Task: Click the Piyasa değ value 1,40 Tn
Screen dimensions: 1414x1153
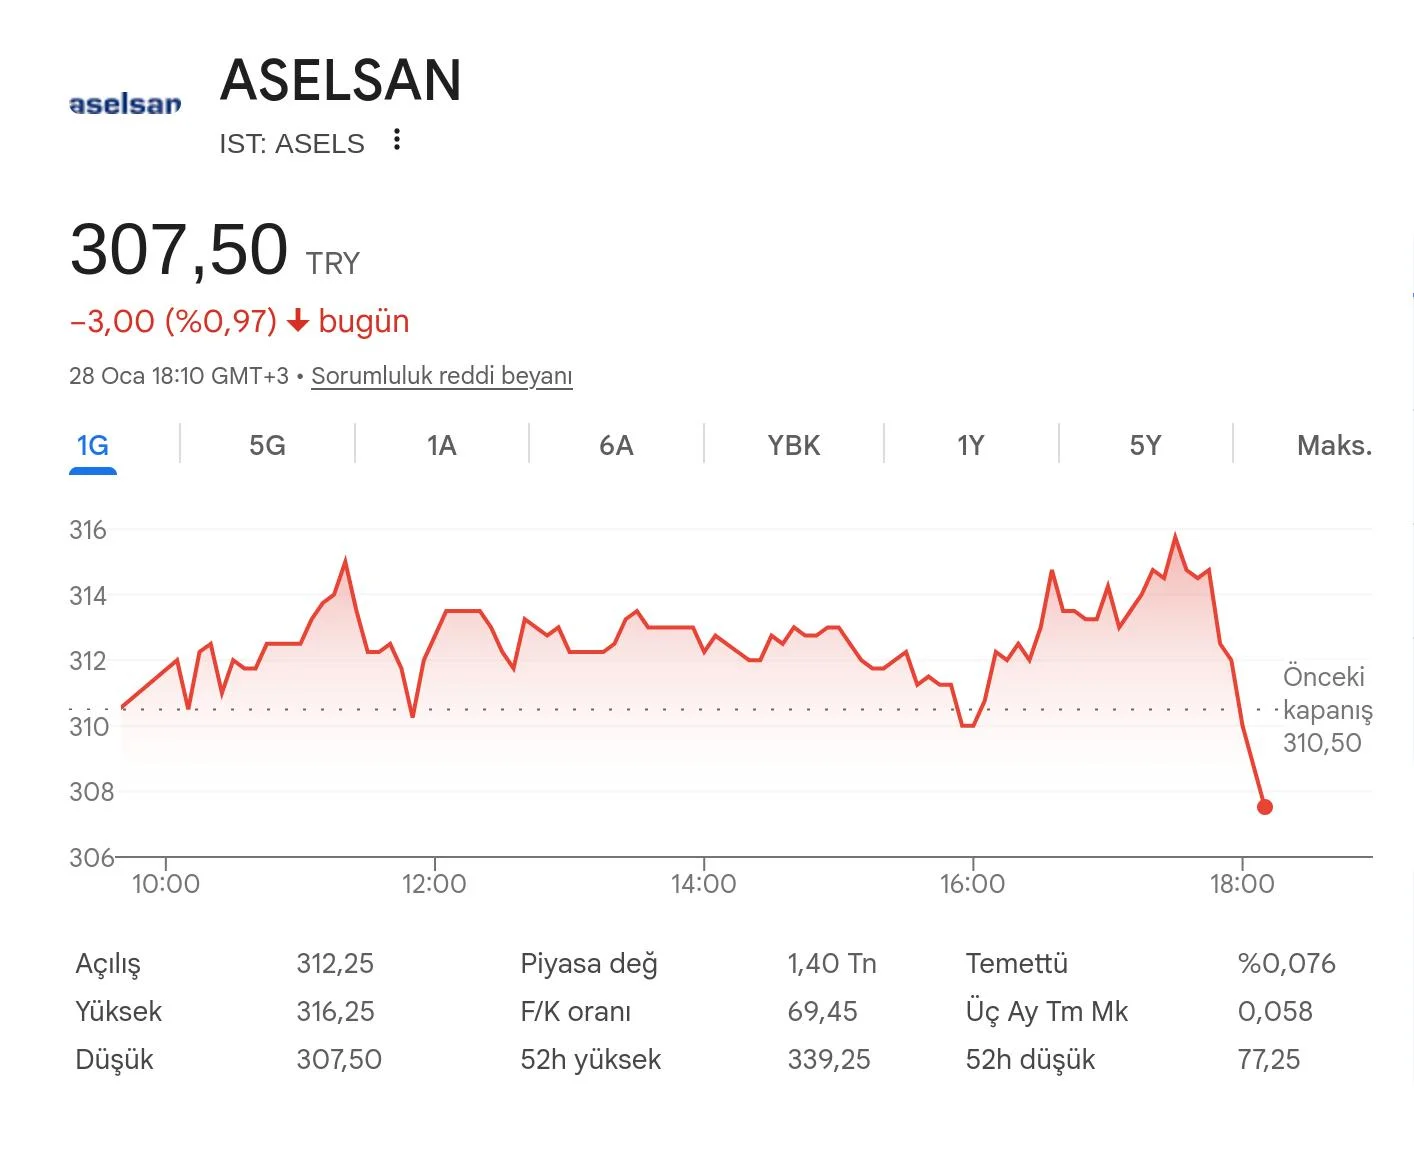Action: (x=832, y=963)
